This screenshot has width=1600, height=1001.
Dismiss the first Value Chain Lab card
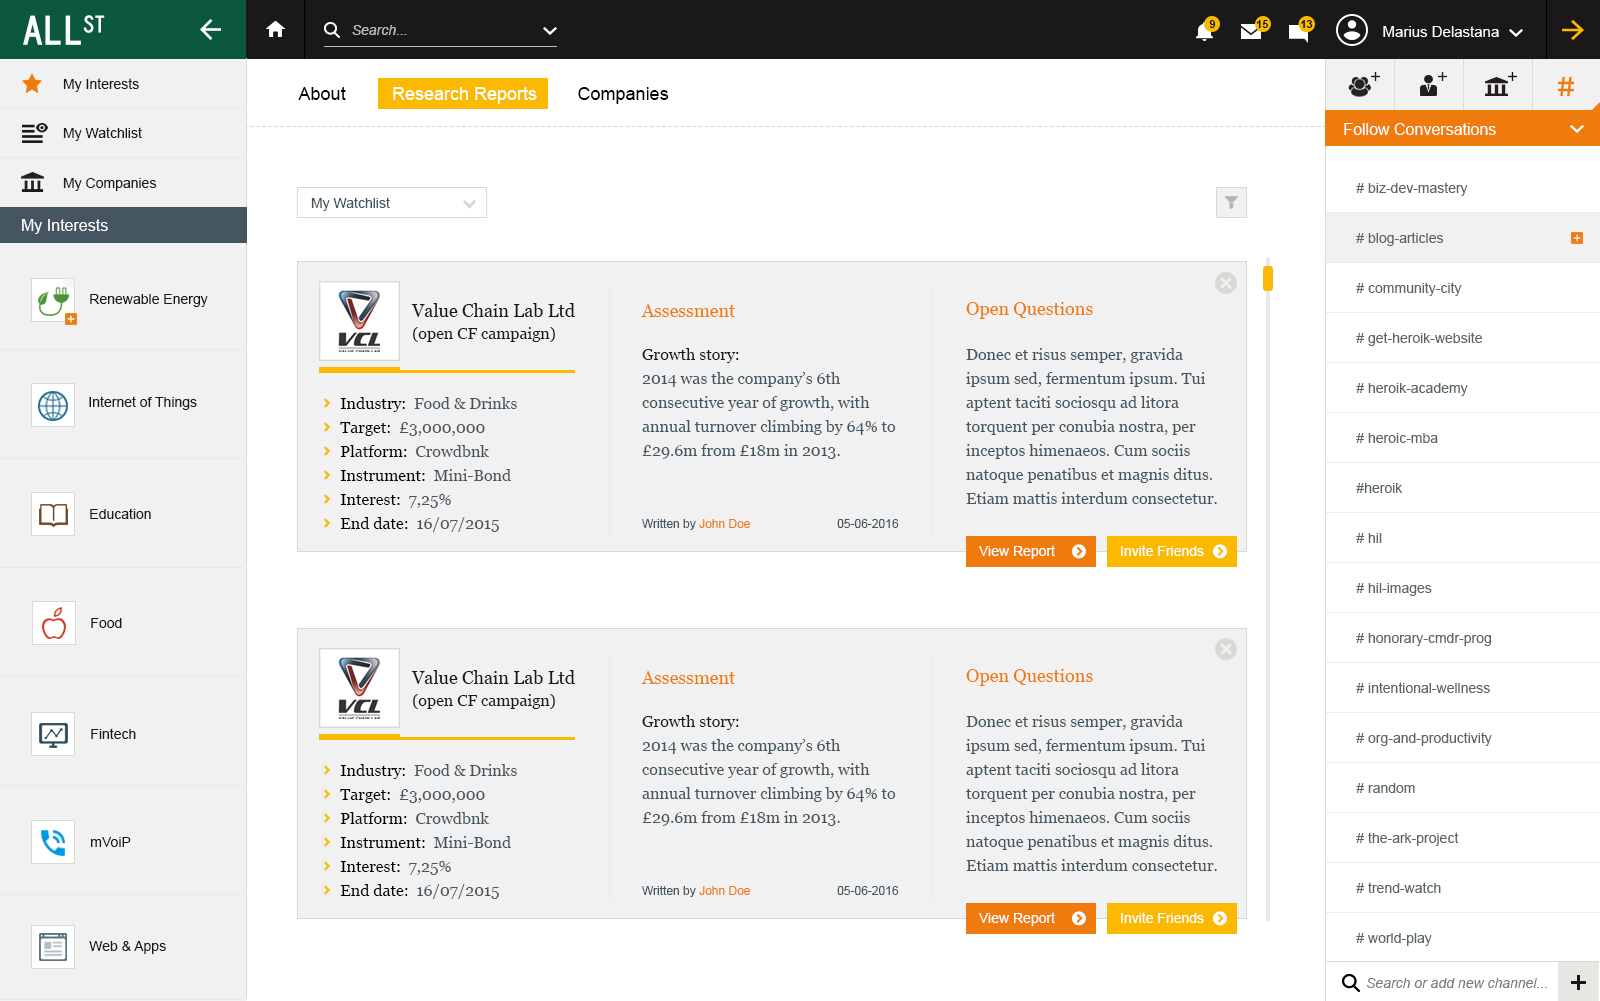1226,283
